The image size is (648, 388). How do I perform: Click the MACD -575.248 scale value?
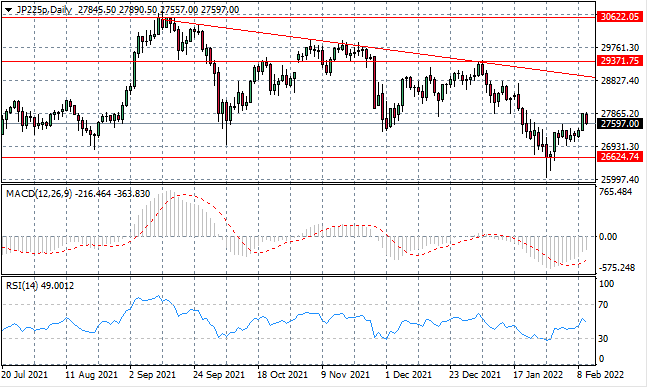(x=617, y=268)
